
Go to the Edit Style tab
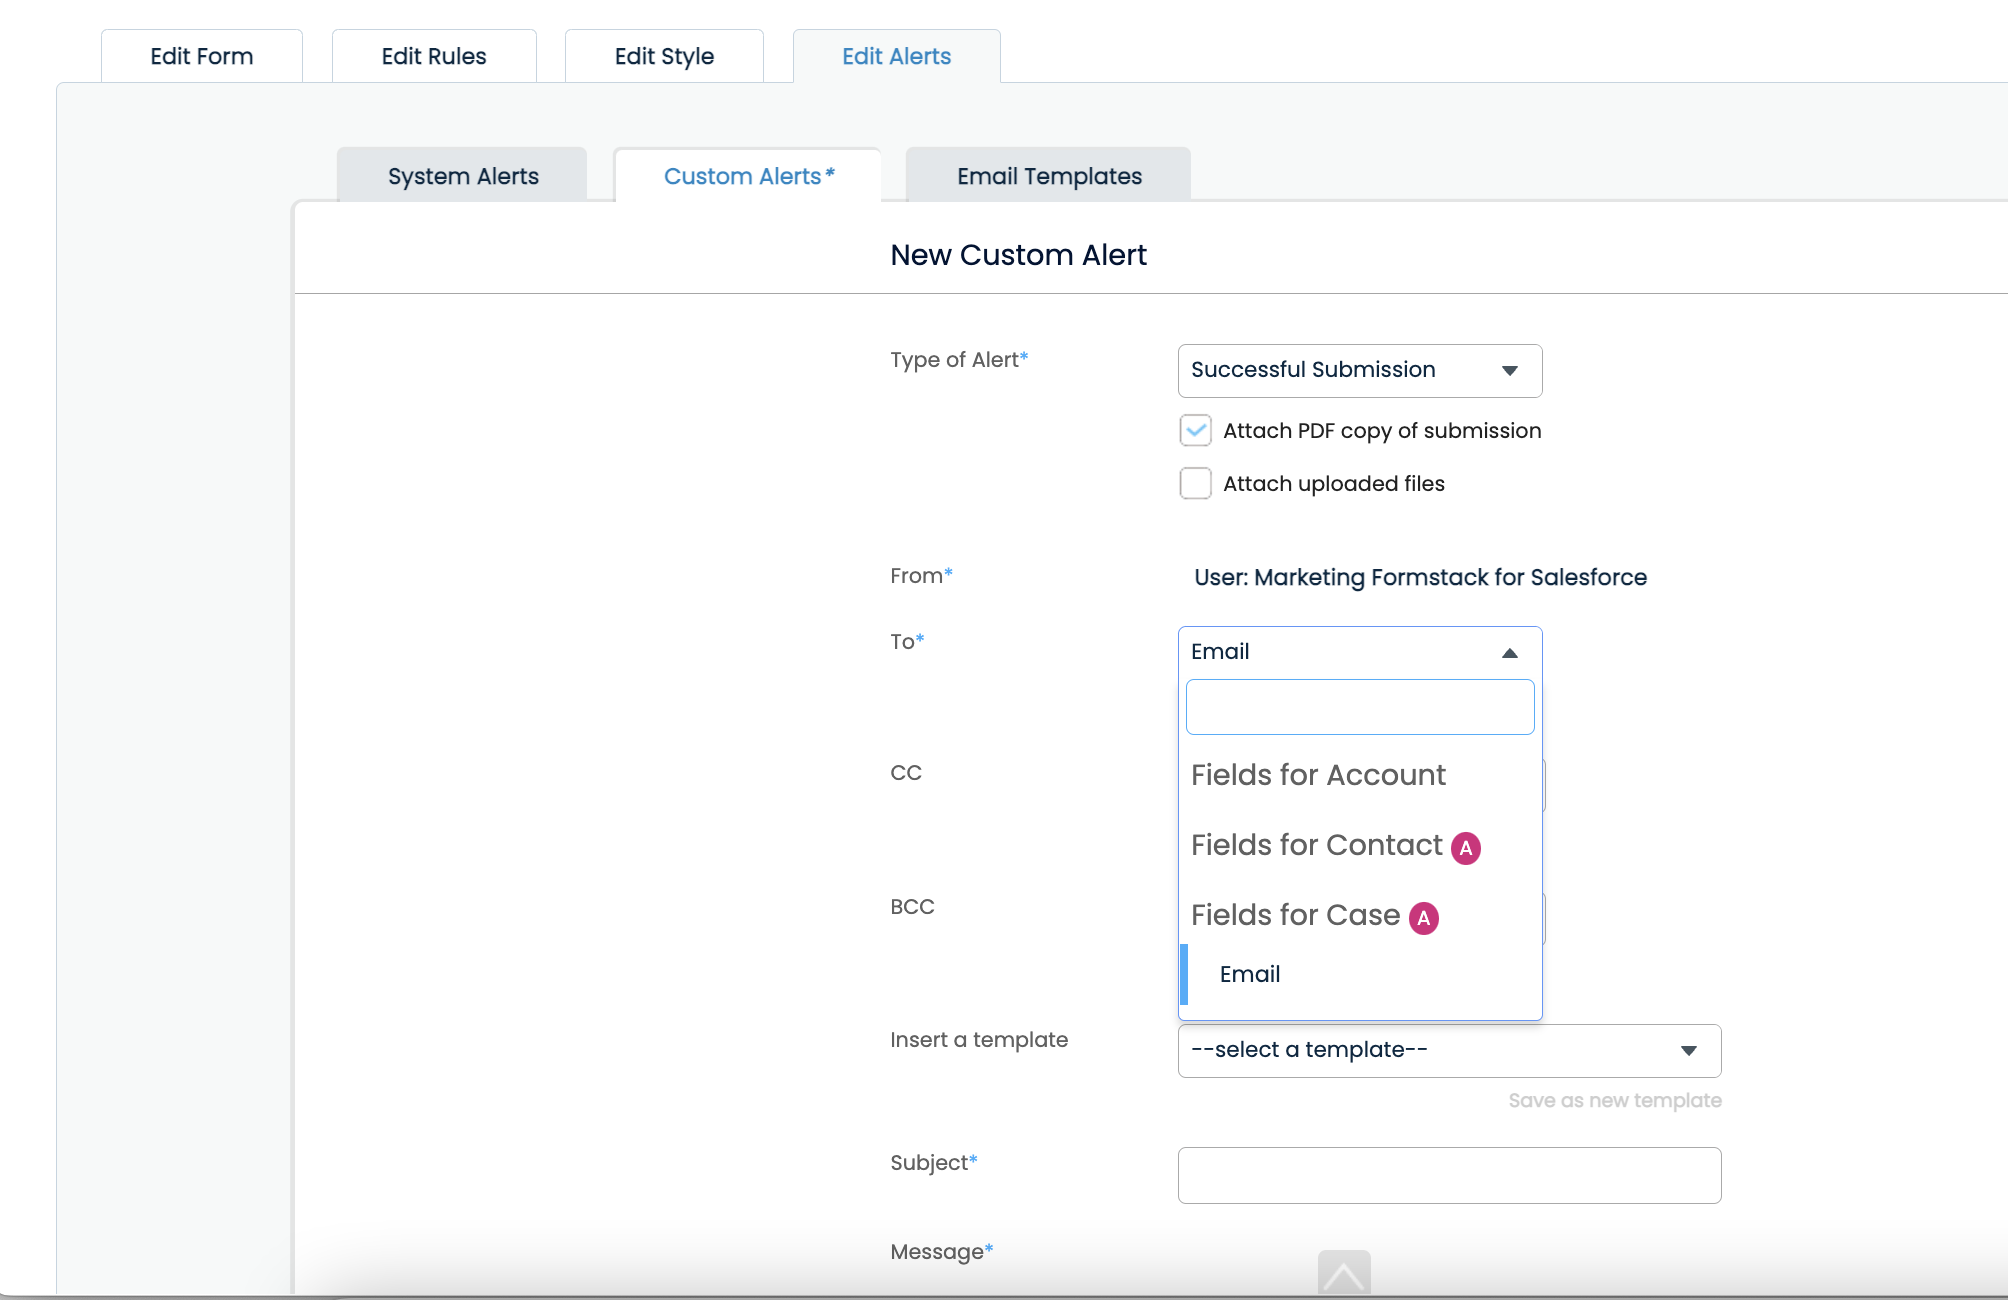[664, 56]
